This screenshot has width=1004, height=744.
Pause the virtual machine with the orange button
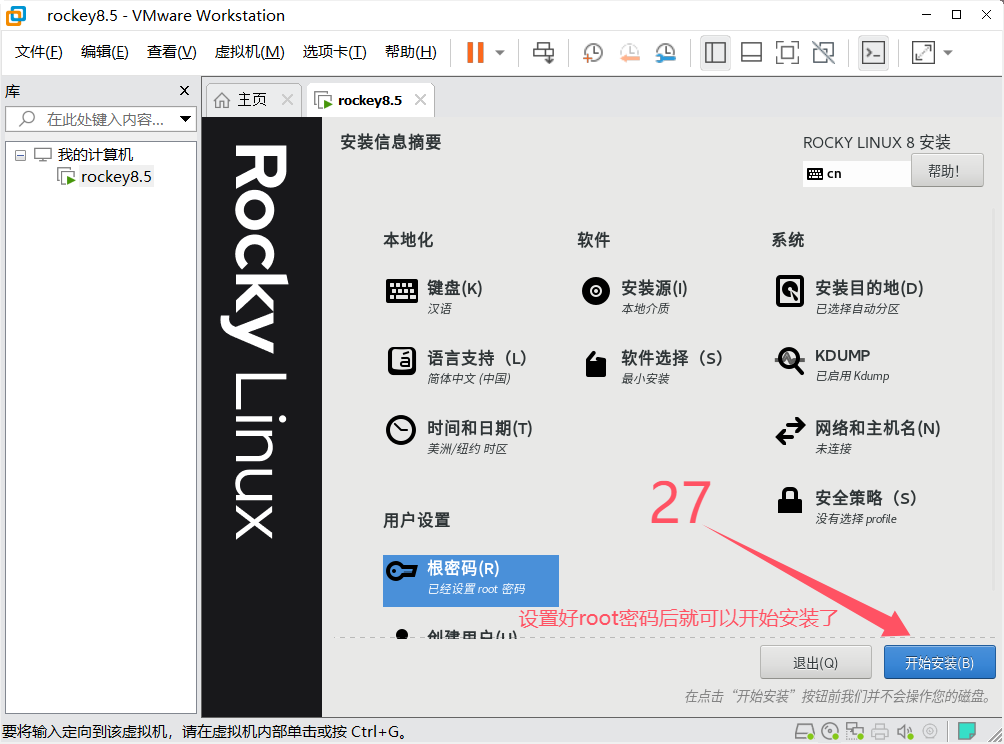475,53
